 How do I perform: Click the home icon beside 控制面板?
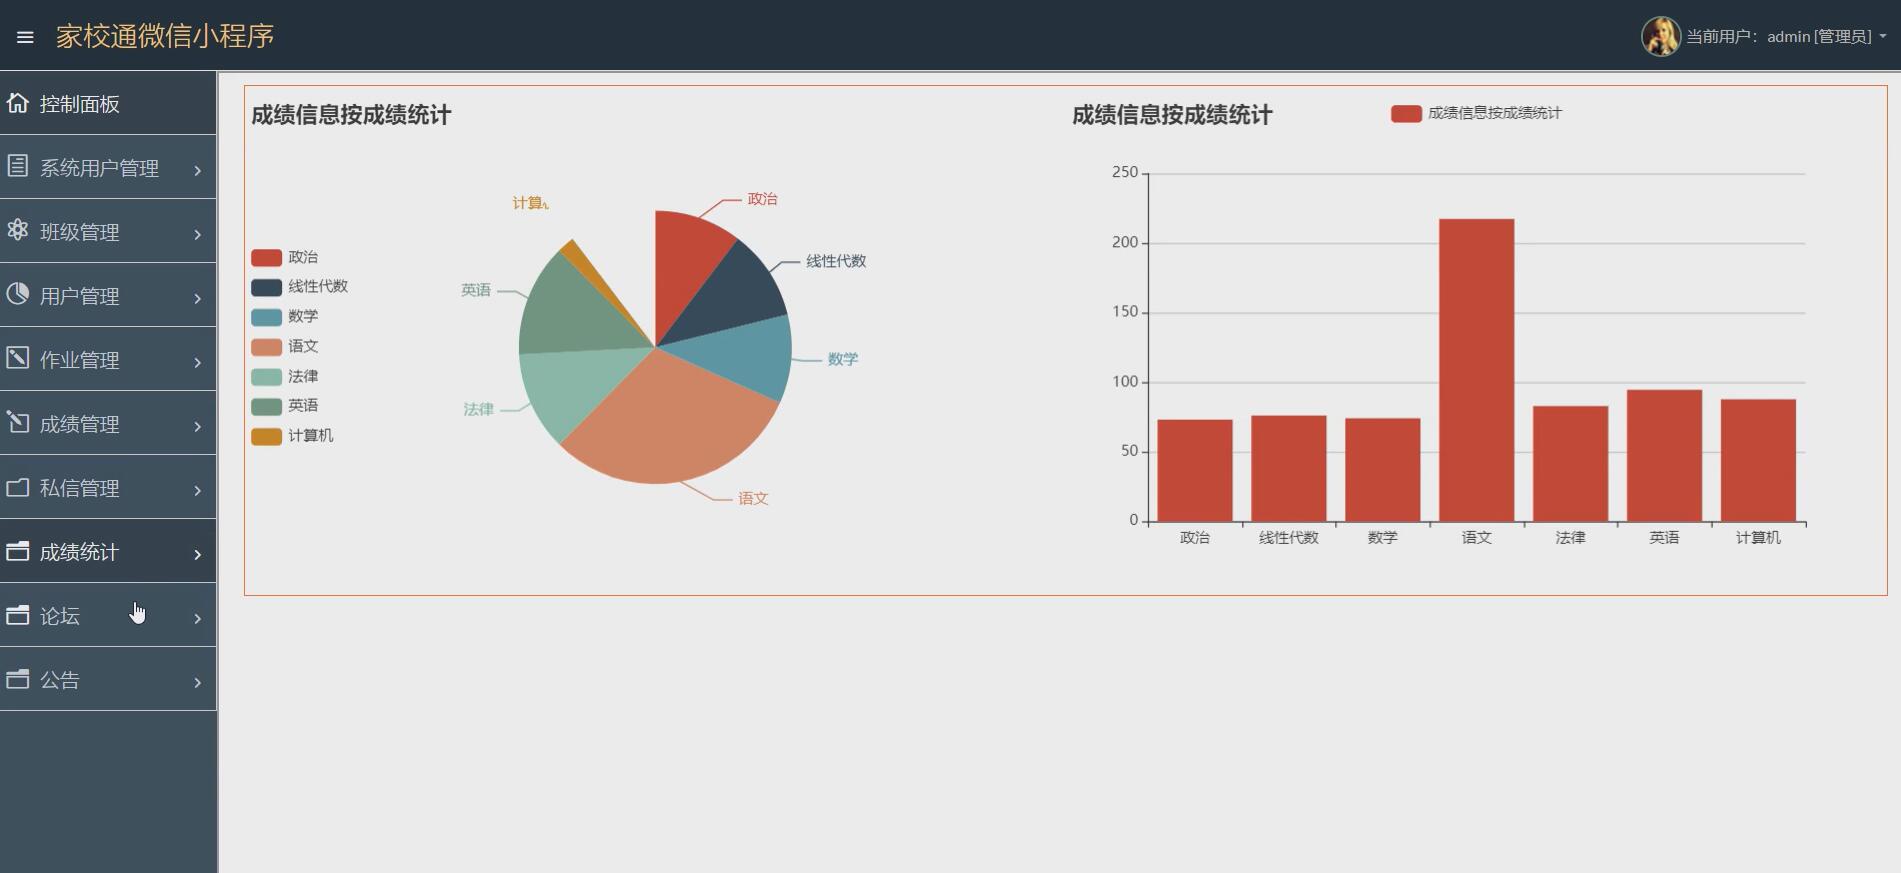point(18,103)
